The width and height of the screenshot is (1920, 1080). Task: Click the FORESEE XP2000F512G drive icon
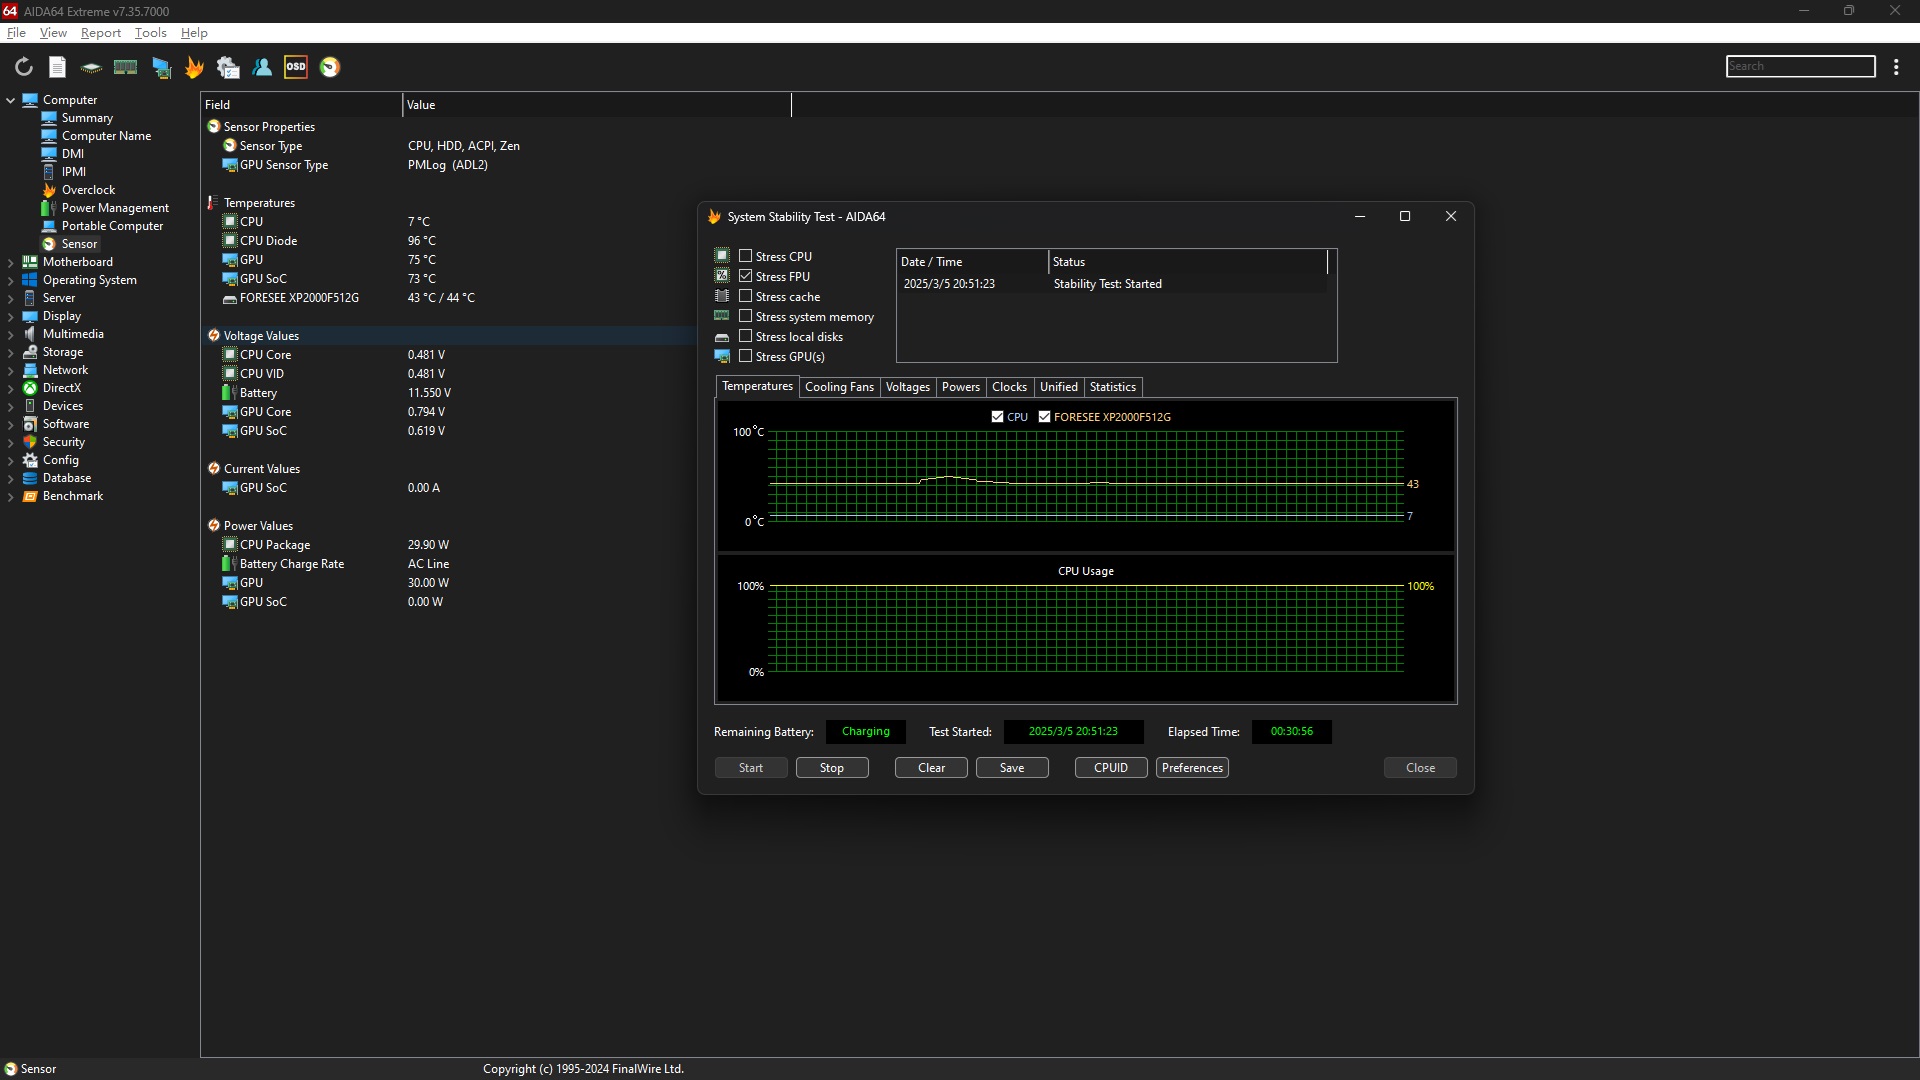(x=230, y=298)
